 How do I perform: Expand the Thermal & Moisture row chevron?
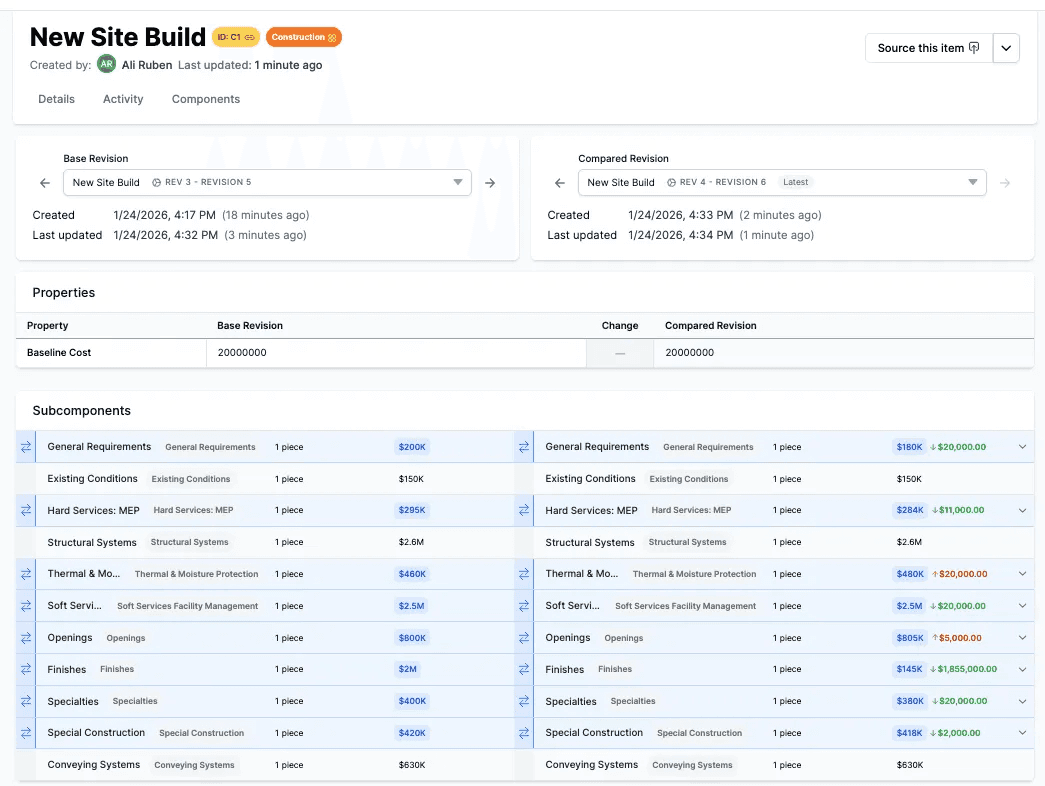[x=1022, y=573]
